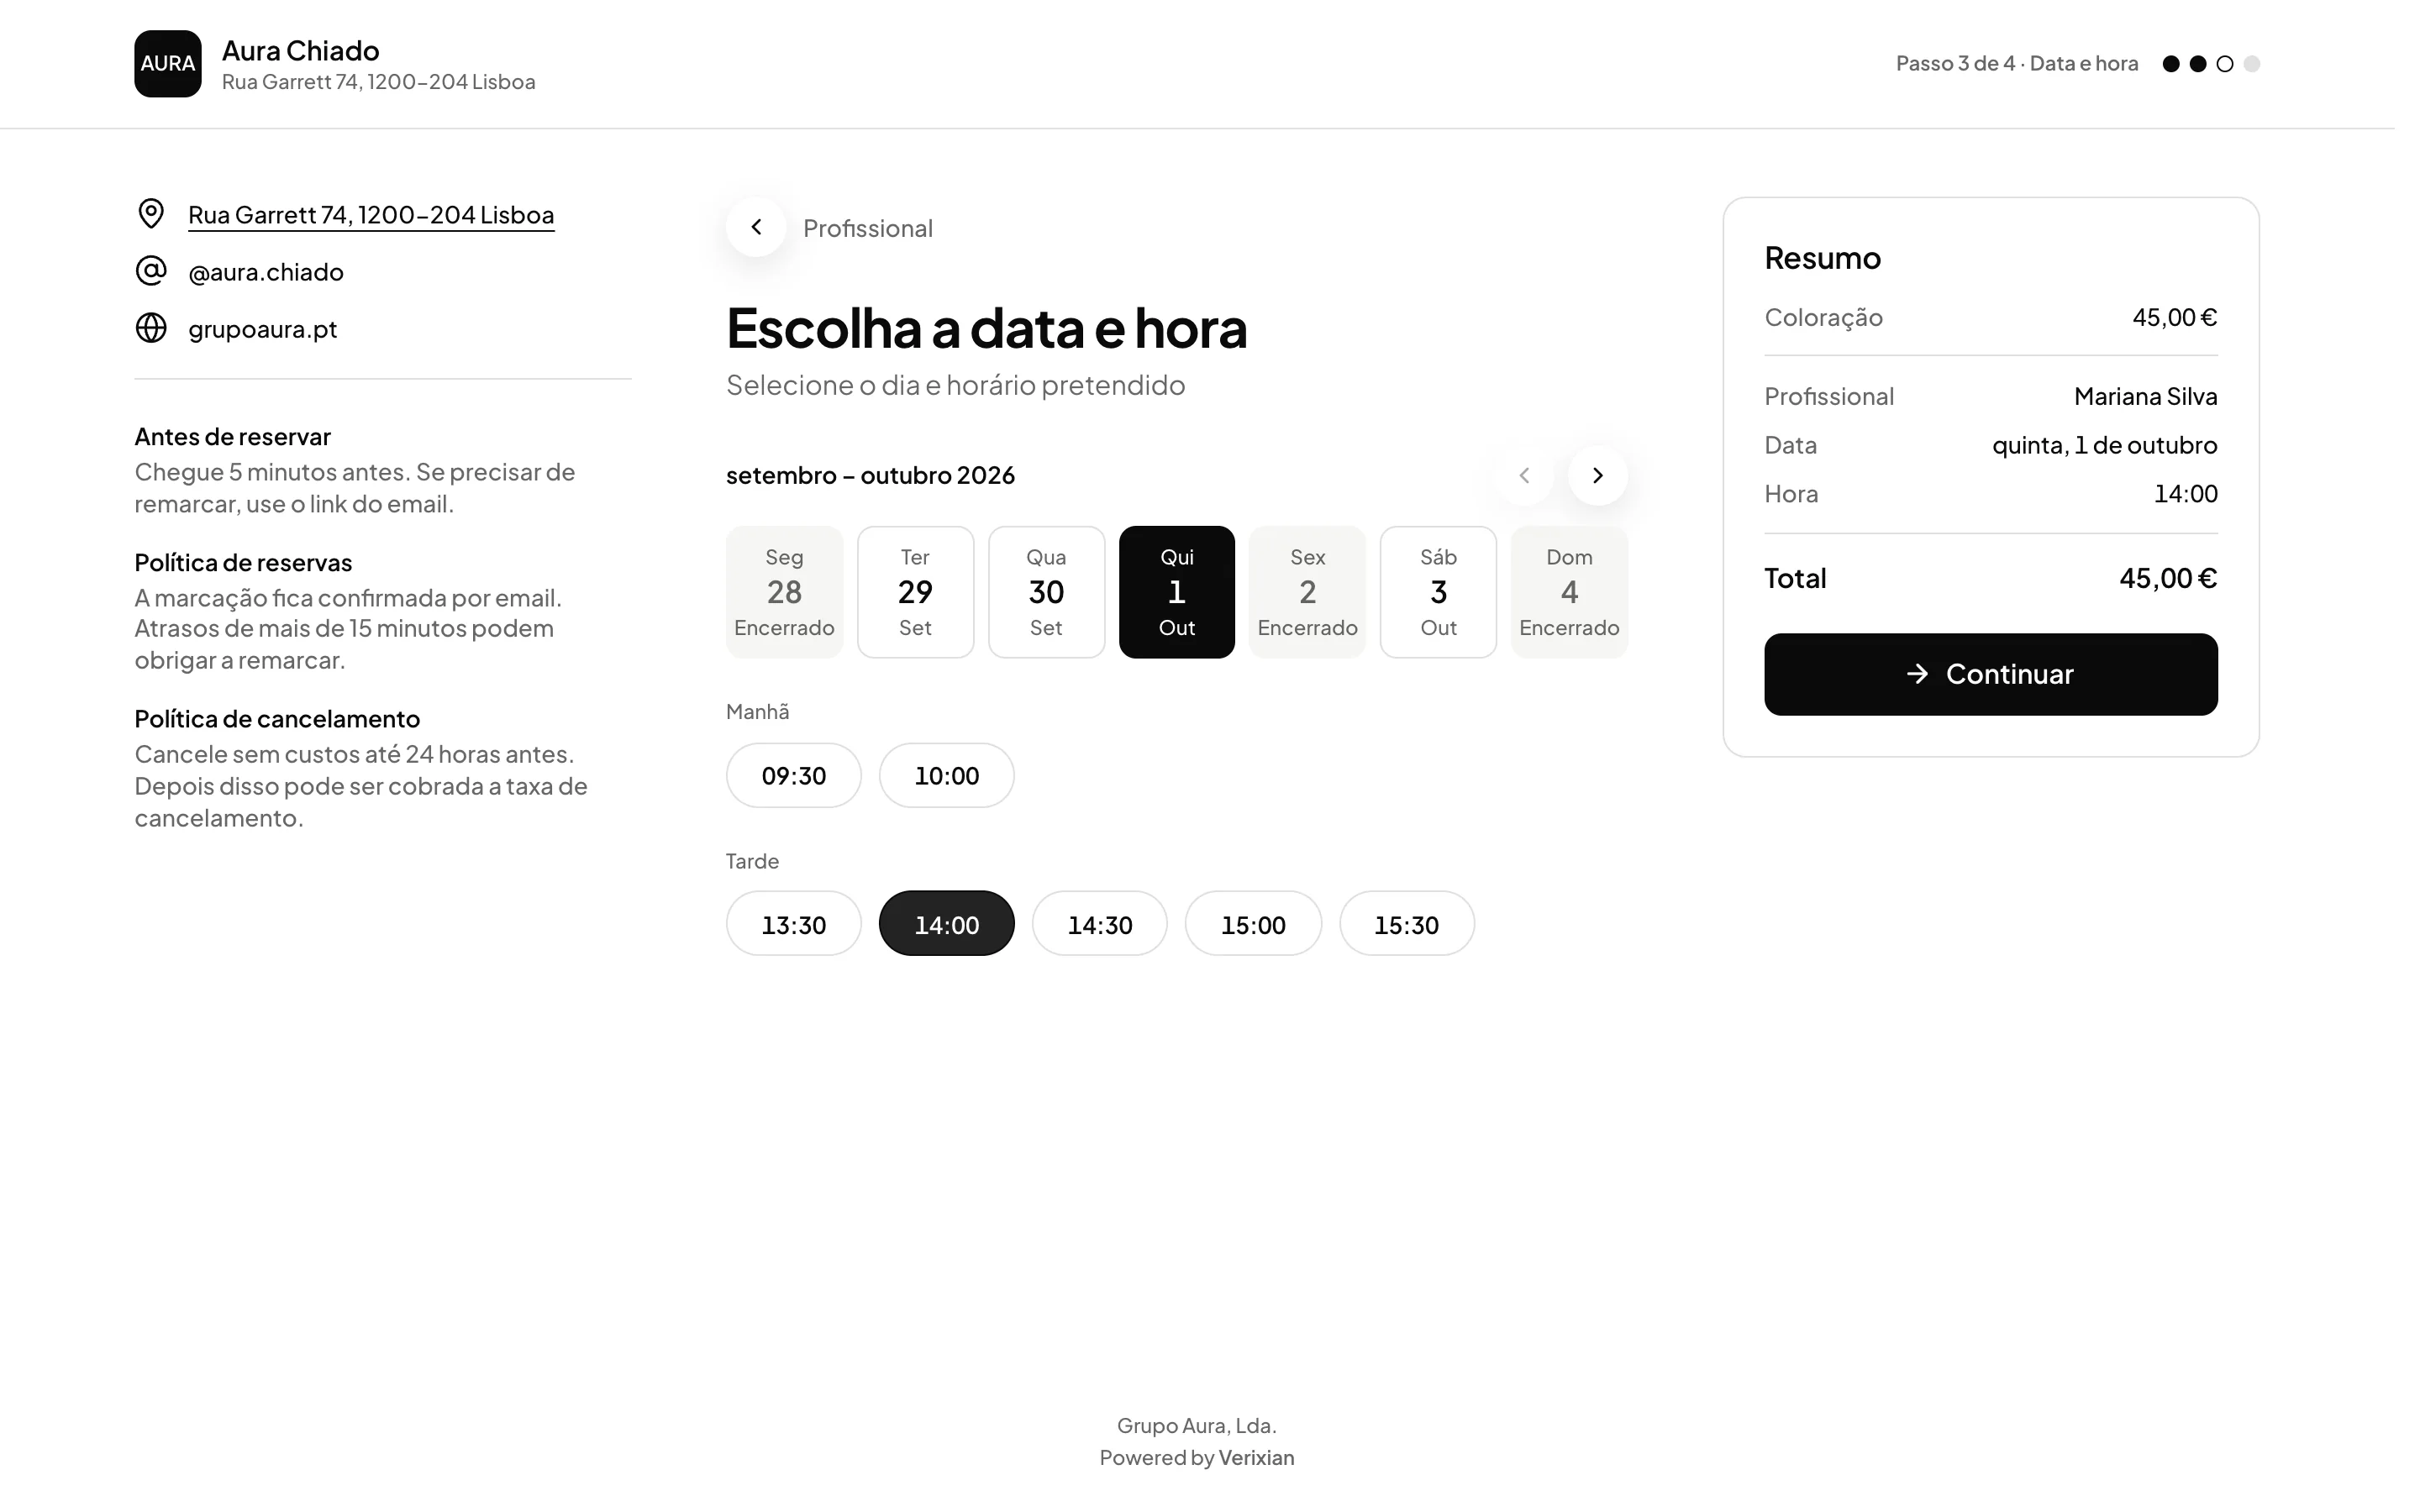Click 'Grupo Aura, Lda.' footer text

pyautogui.click(x=1196, y=1425)
